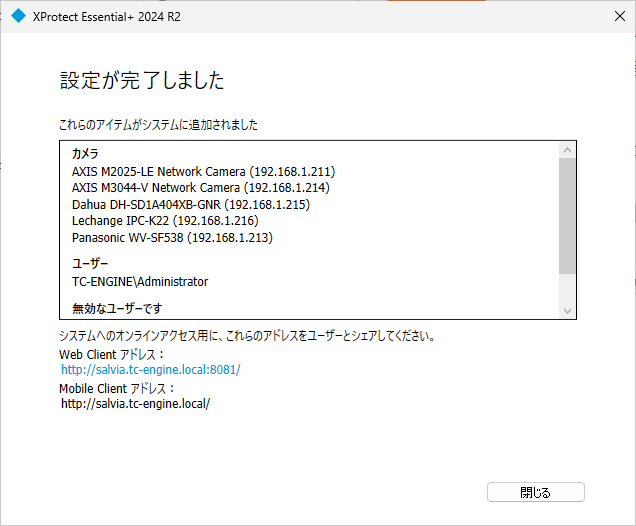Select Panasonic WV-SF538 entry
Viewport: 636px width, 526px height.
(x=172, y=237)
